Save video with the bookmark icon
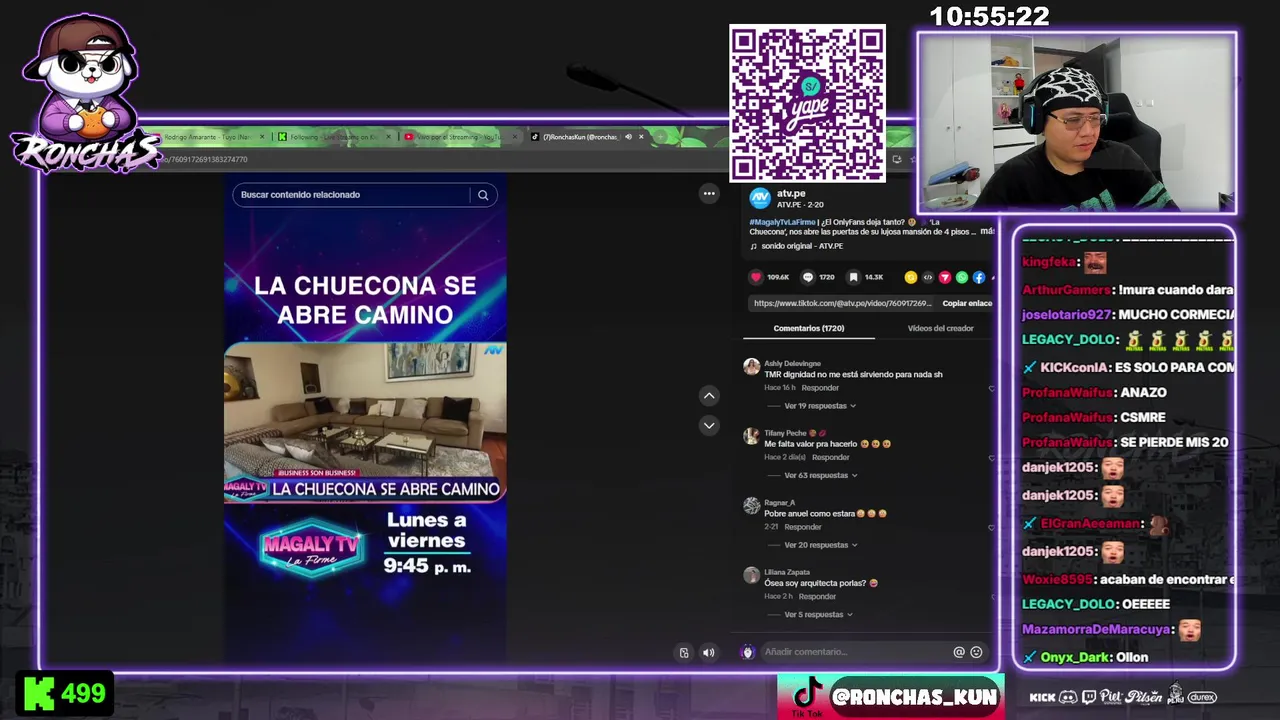1280x720 pixels. tap(853, 277)
